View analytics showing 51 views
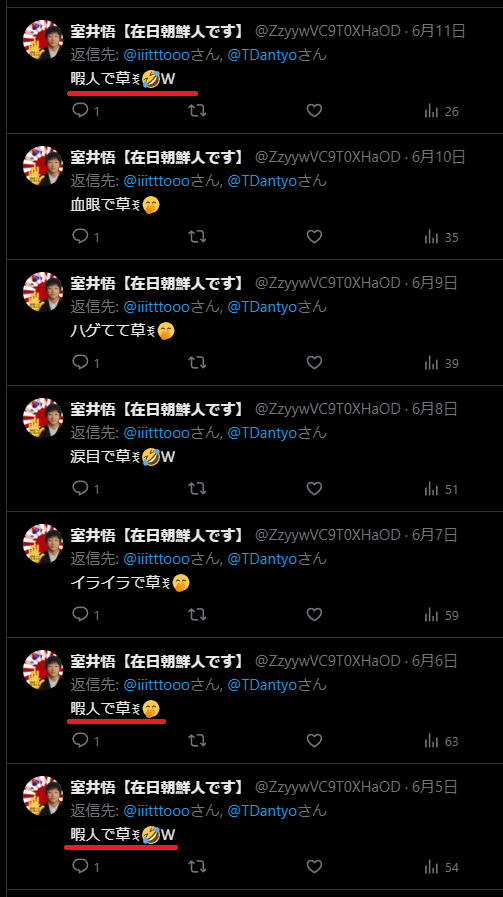This screenshot has height=897, width=503. (441, 489)
